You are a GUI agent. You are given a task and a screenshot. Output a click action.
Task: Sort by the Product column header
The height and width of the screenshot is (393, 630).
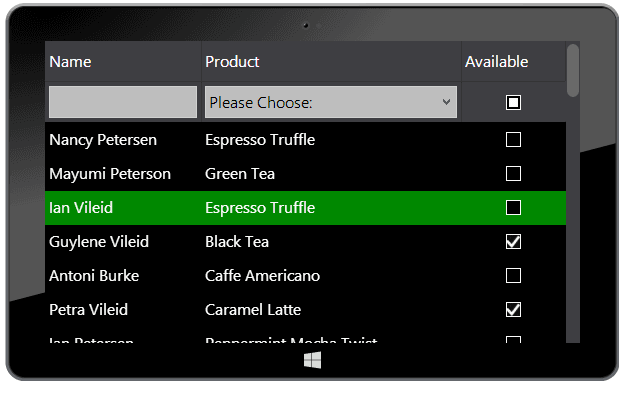tap(331, 61)
